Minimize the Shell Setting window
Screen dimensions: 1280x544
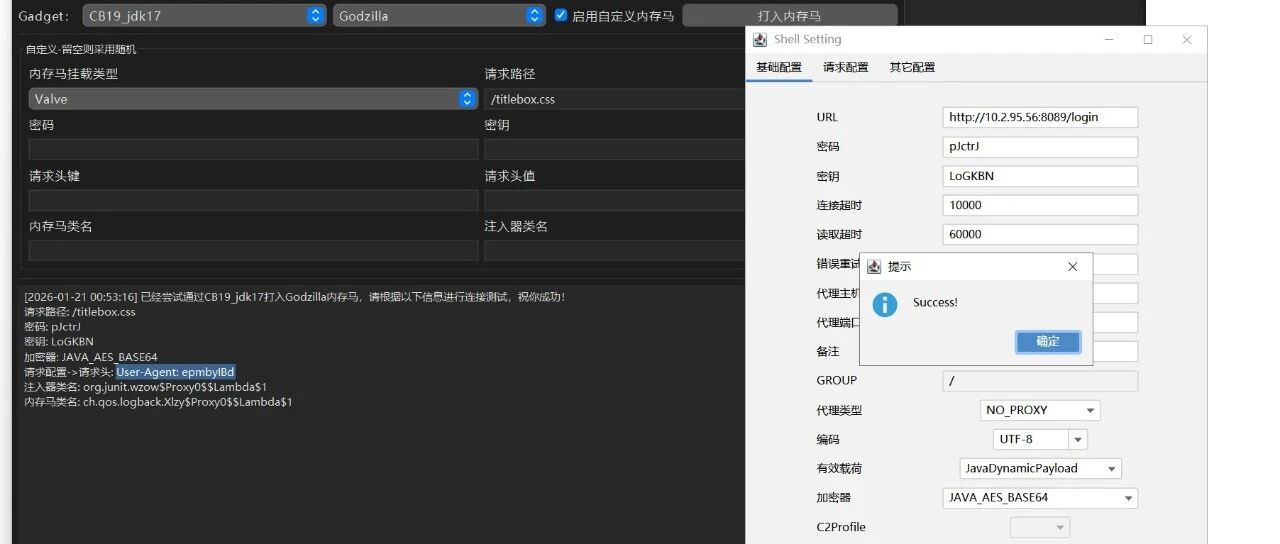click(x=1110, y=40)
